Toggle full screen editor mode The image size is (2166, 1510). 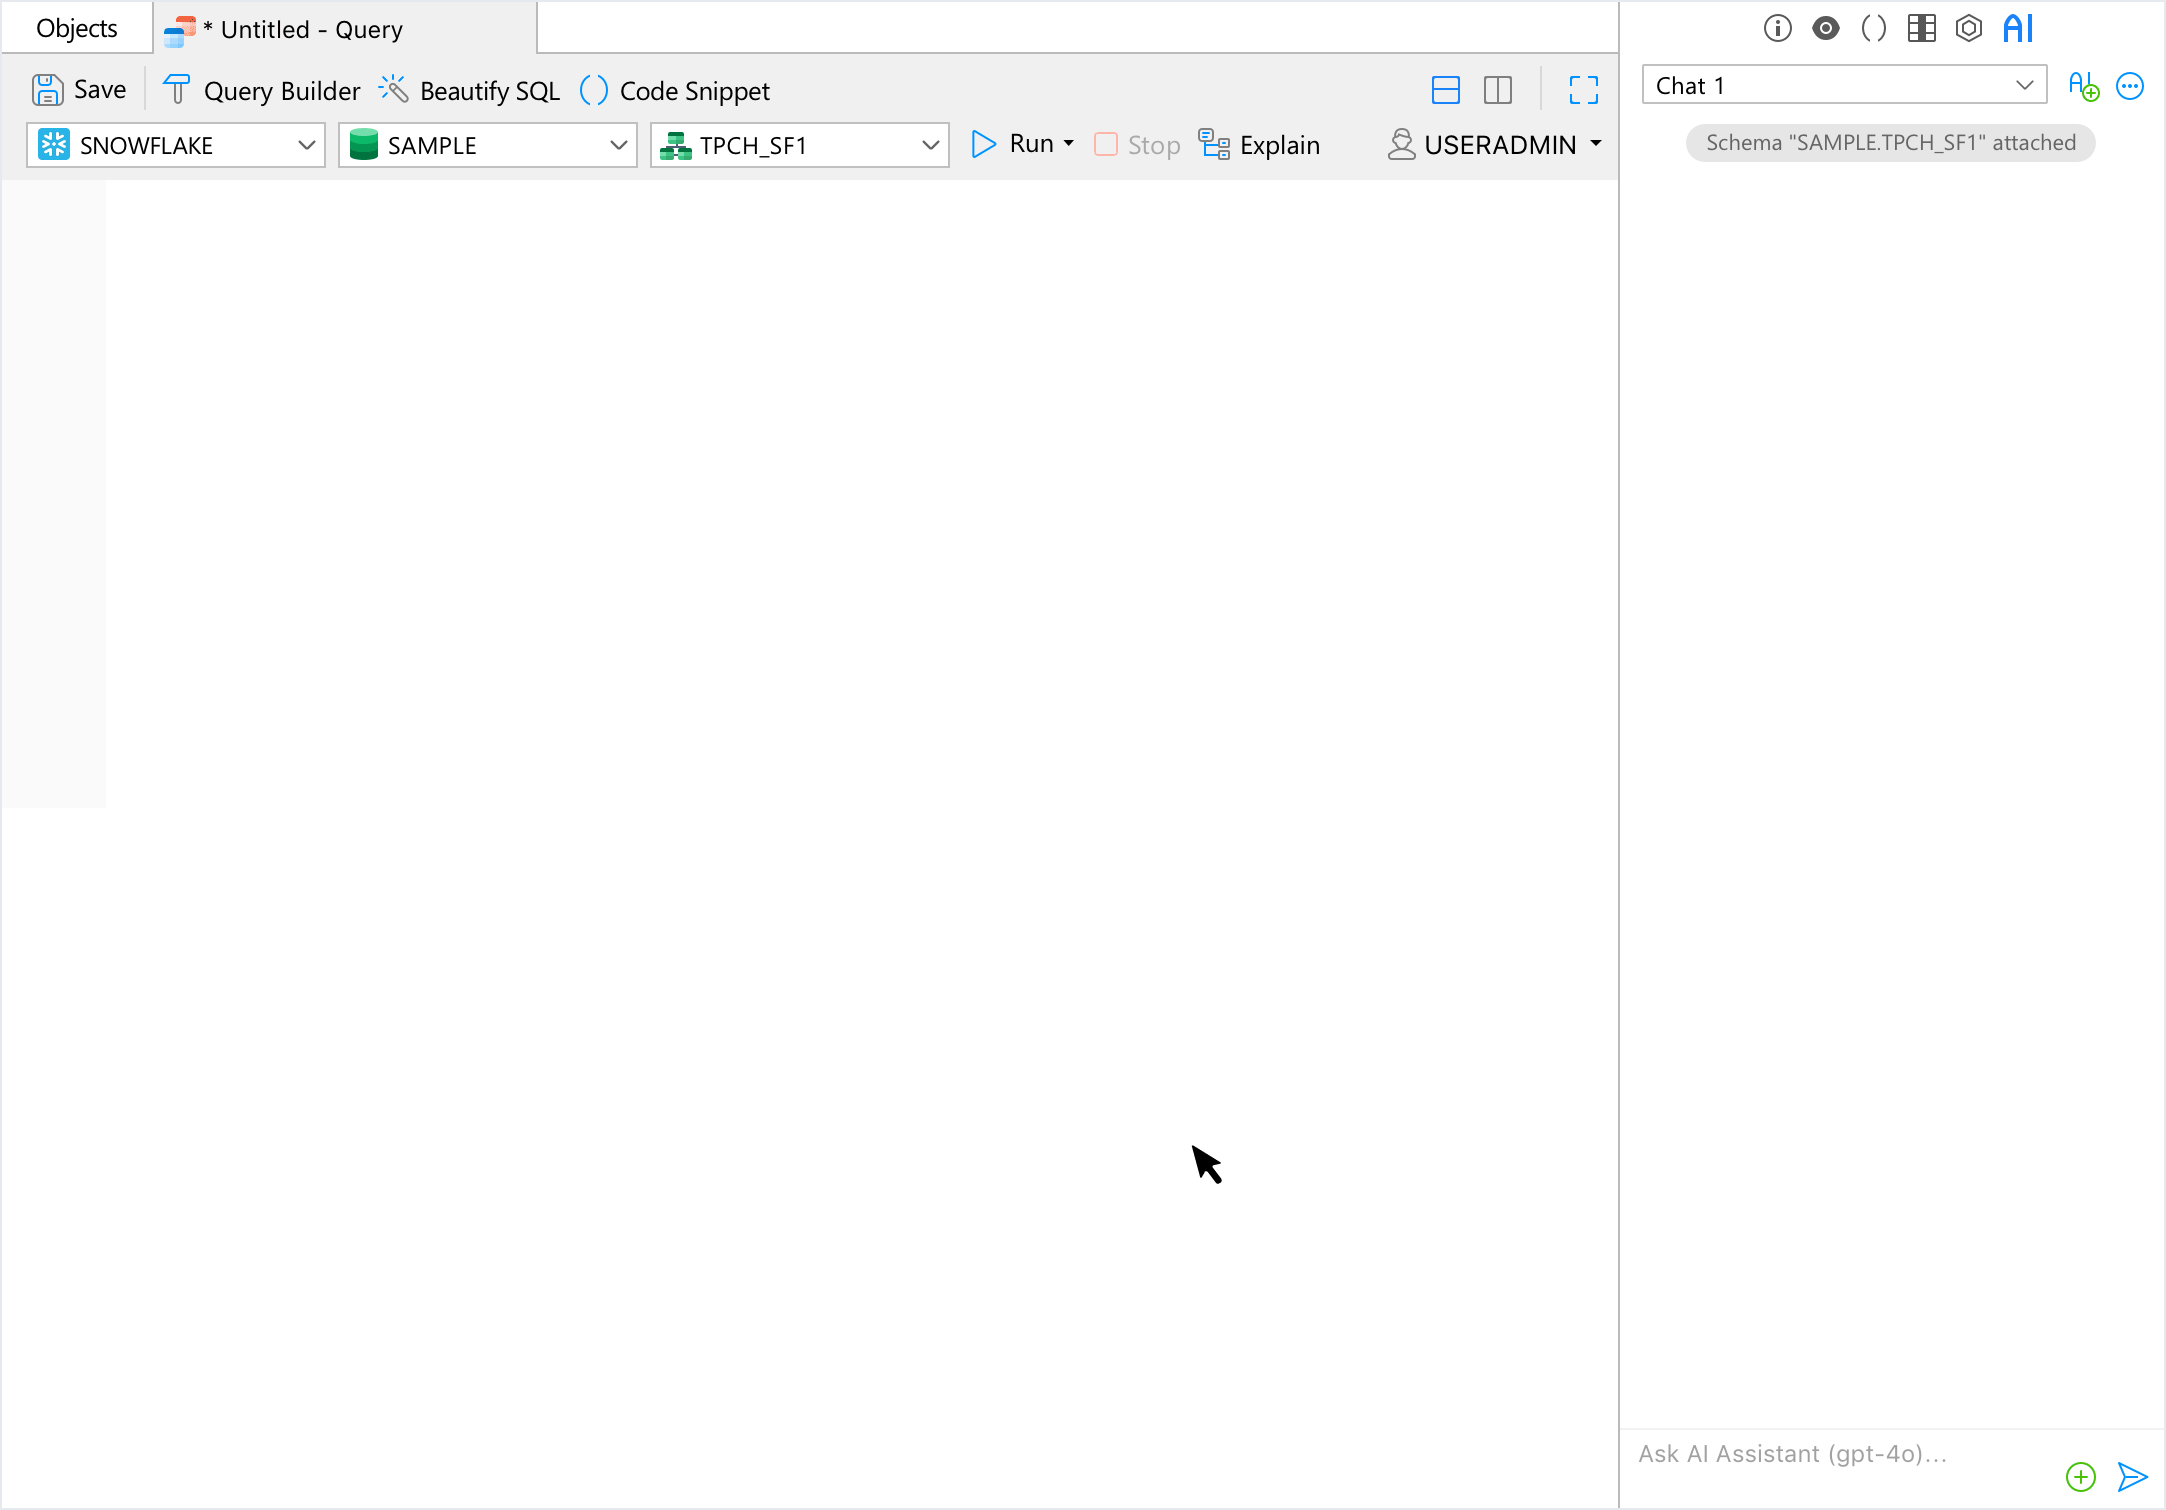pyautogui.click(x=1583, y=90)
